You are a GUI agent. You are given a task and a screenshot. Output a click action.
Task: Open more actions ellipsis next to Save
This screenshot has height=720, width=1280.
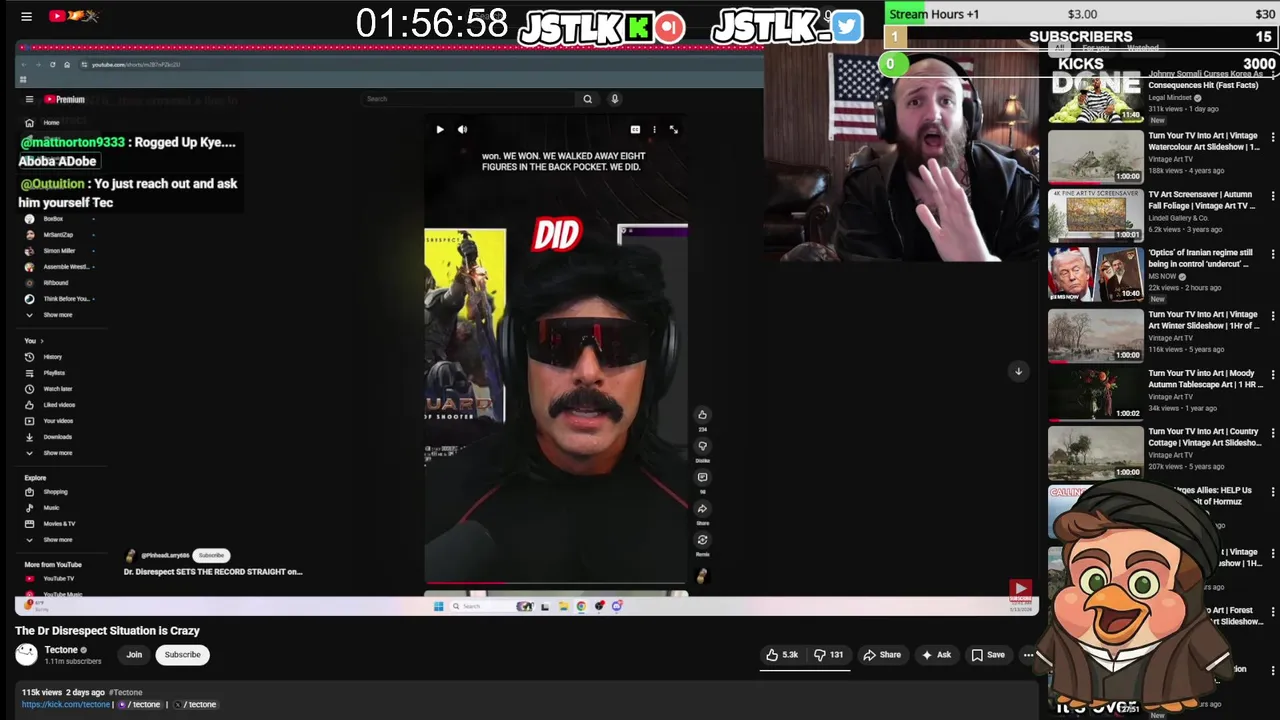tap(1028, 655)
